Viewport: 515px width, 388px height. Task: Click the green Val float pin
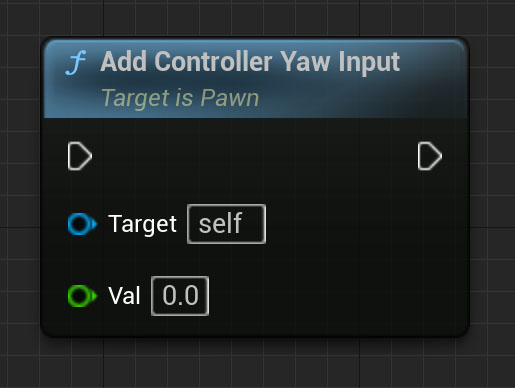point(82,296)
